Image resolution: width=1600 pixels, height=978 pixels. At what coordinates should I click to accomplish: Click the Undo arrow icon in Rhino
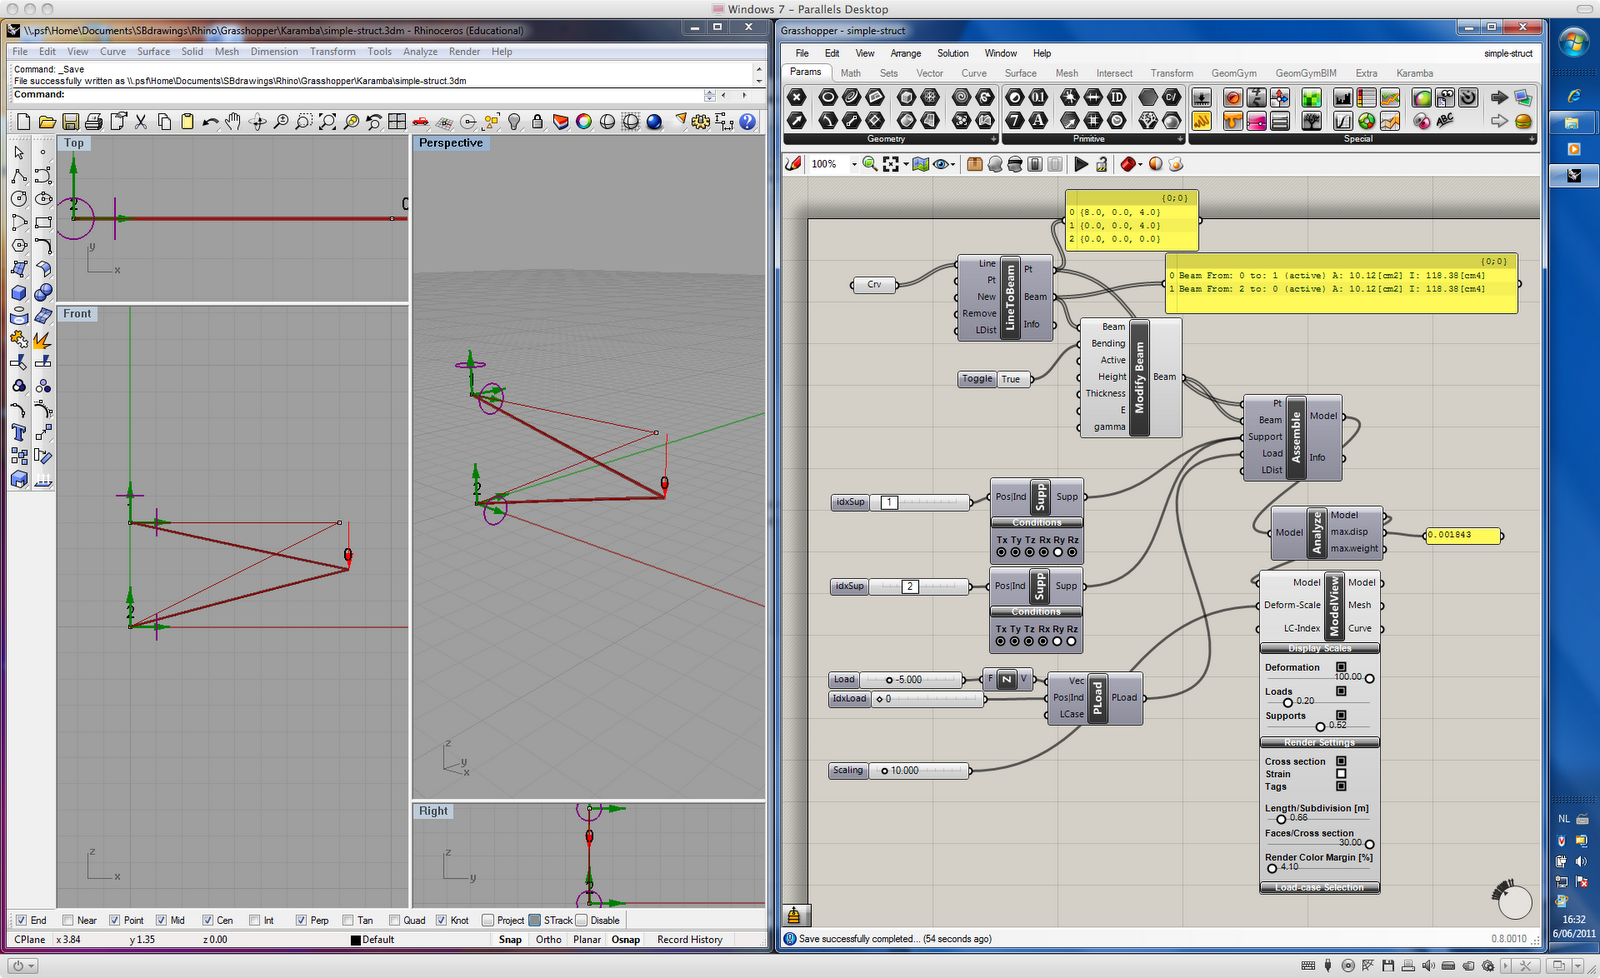pyautogui.click(x=210, y=122)
